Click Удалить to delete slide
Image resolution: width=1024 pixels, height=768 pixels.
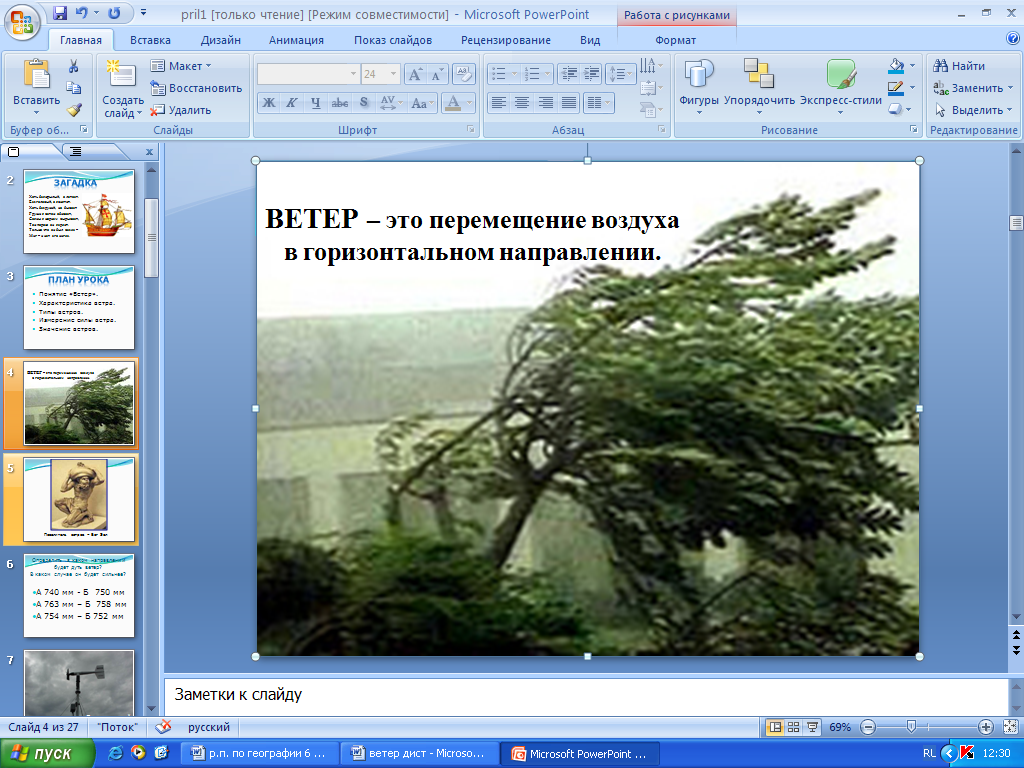pos(181,110)
